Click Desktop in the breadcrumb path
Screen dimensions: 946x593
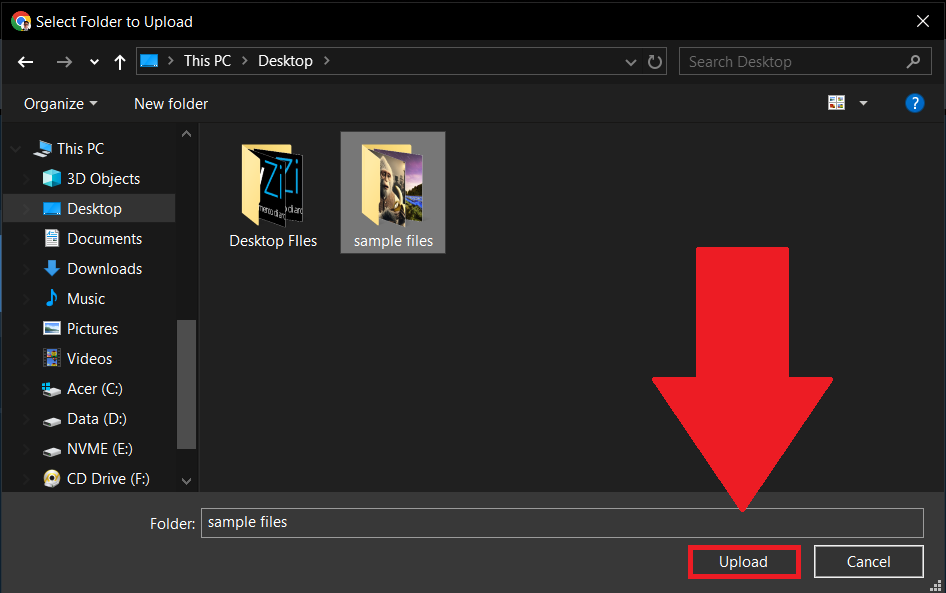click(285, 60)
